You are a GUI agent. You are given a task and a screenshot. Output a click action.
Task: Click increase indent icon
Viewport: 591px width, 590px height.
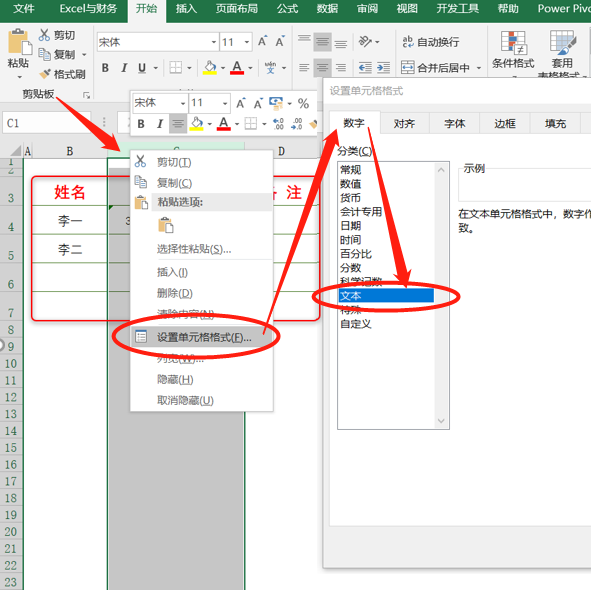coord(383,68)
